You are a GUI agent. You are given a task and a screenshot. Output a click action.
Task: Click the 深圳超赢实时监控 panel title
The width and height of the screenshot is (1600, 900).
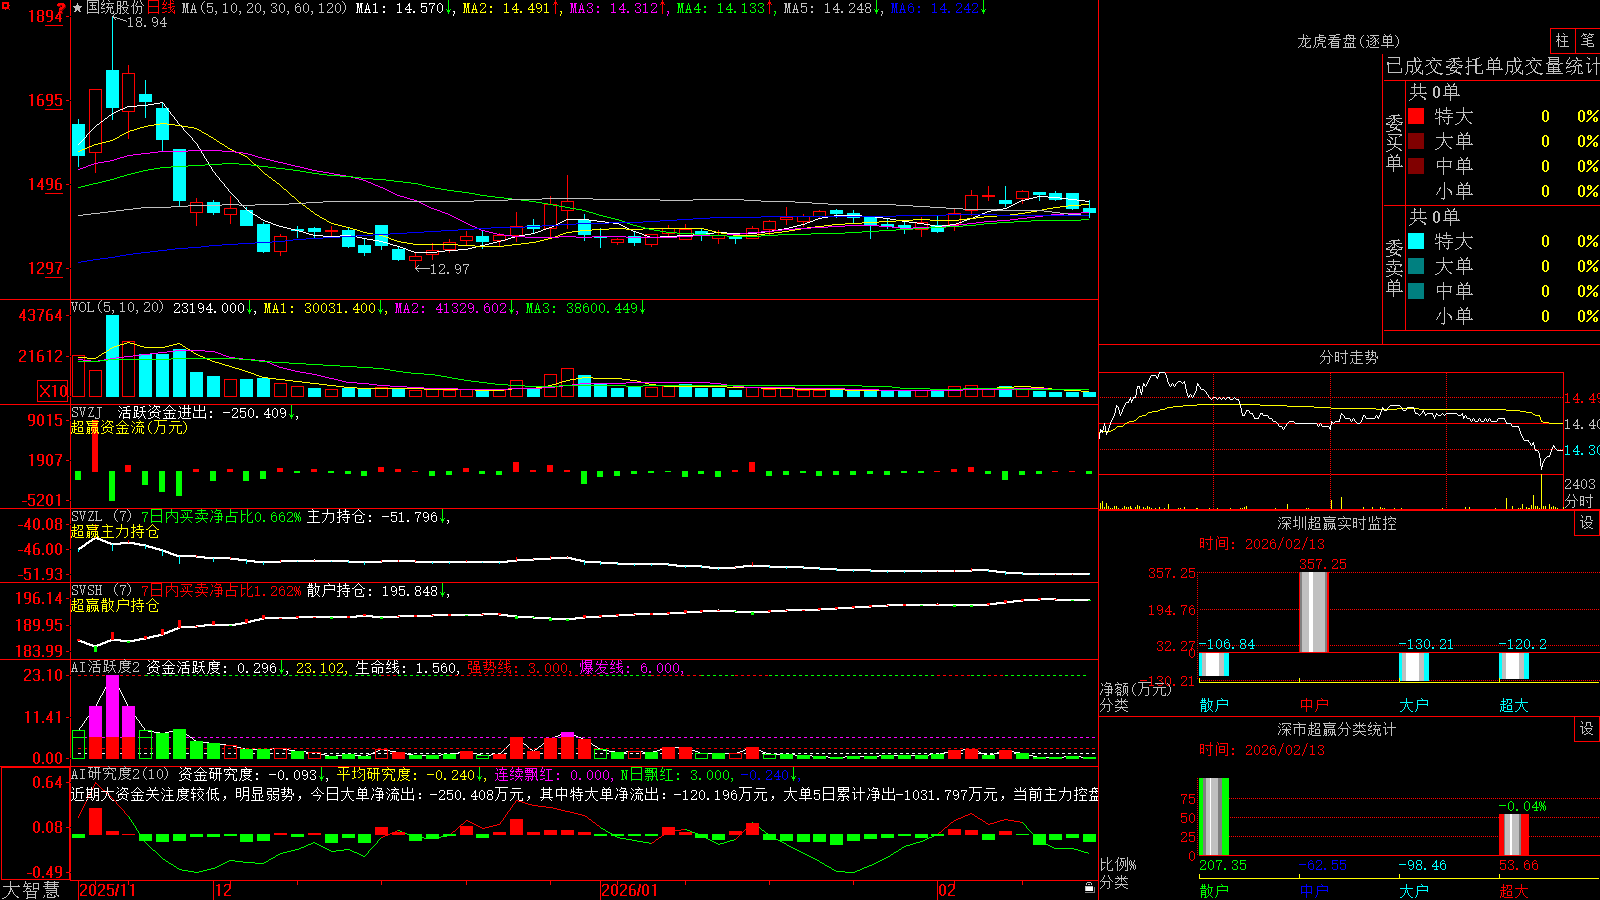pyautogui.click(x=1337, y=523)
